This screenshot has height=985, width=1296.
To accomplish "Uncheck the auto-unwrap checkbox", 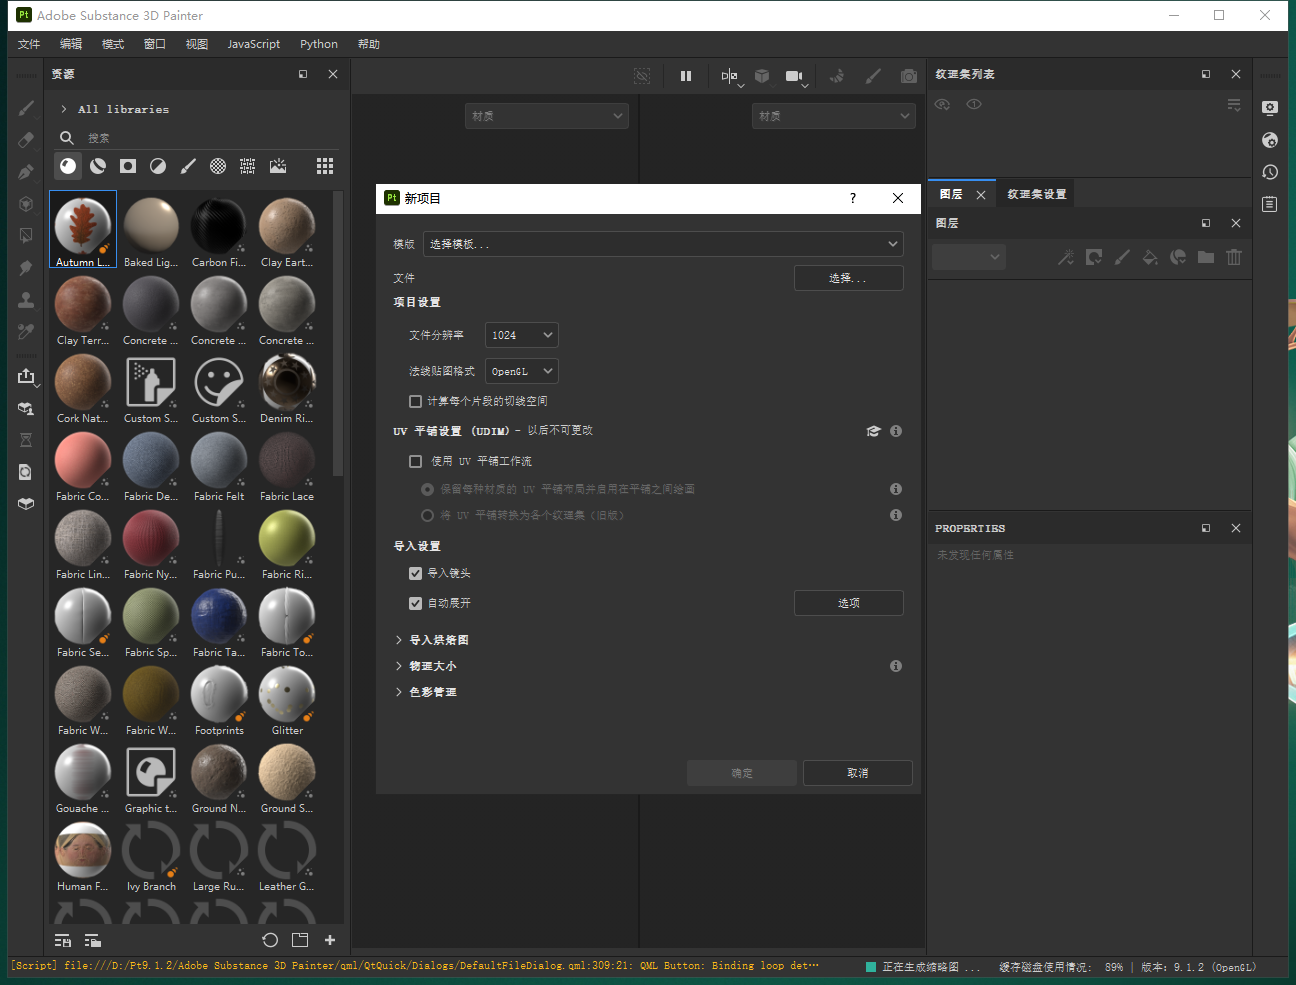I will [x=415, y=603].
